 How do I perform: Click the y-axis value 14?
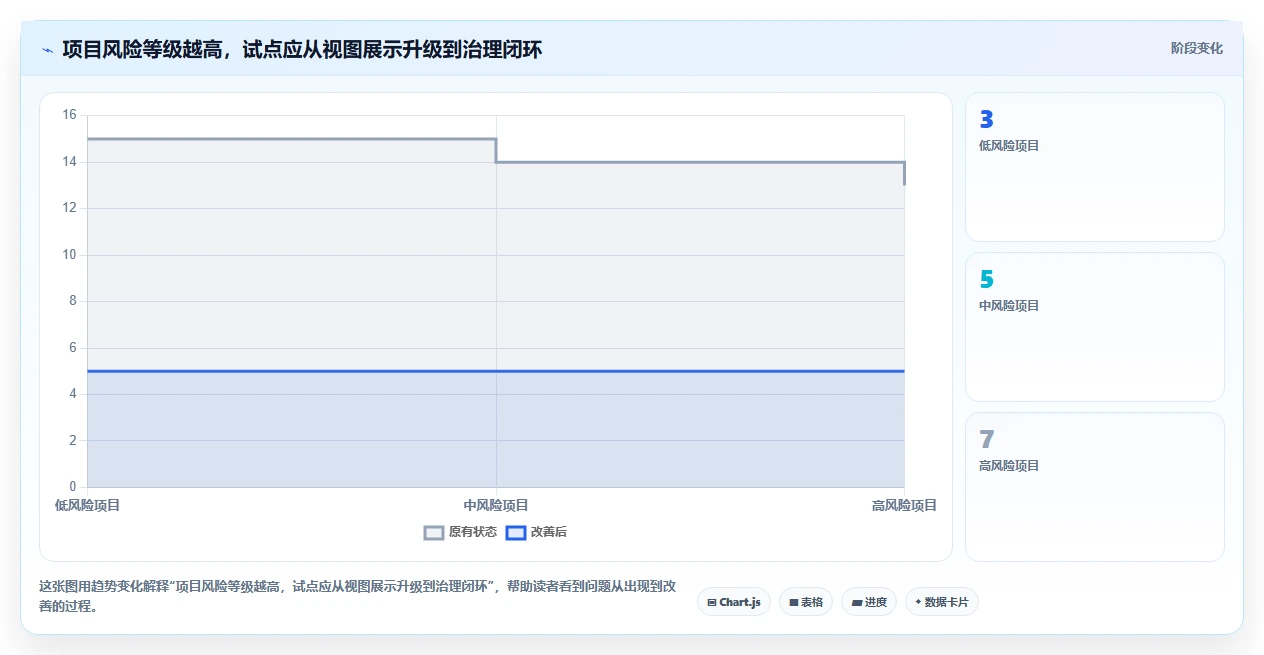click(69, 161)
